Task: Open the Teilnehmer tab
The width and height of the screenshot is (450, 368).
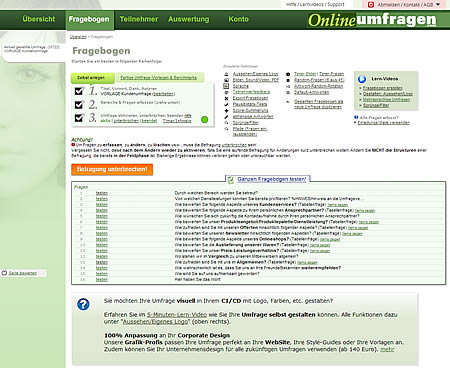Action: pyautogui.click(x=139, y=19)
